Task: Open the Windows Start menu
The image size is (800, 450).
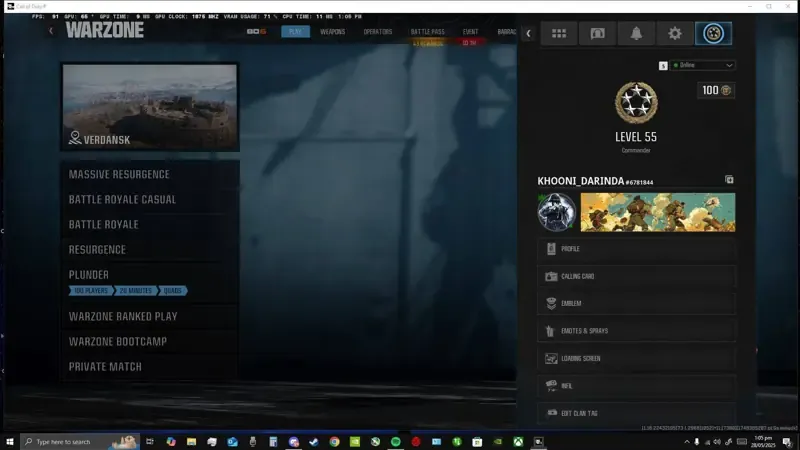Action: pos(10,442)
